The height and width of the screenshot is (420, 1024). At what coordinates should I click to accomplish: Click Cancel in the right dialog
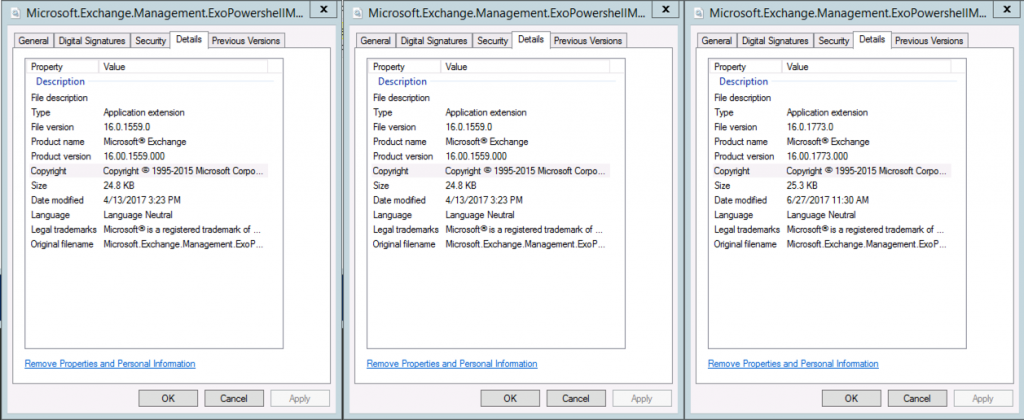point(918,398)
